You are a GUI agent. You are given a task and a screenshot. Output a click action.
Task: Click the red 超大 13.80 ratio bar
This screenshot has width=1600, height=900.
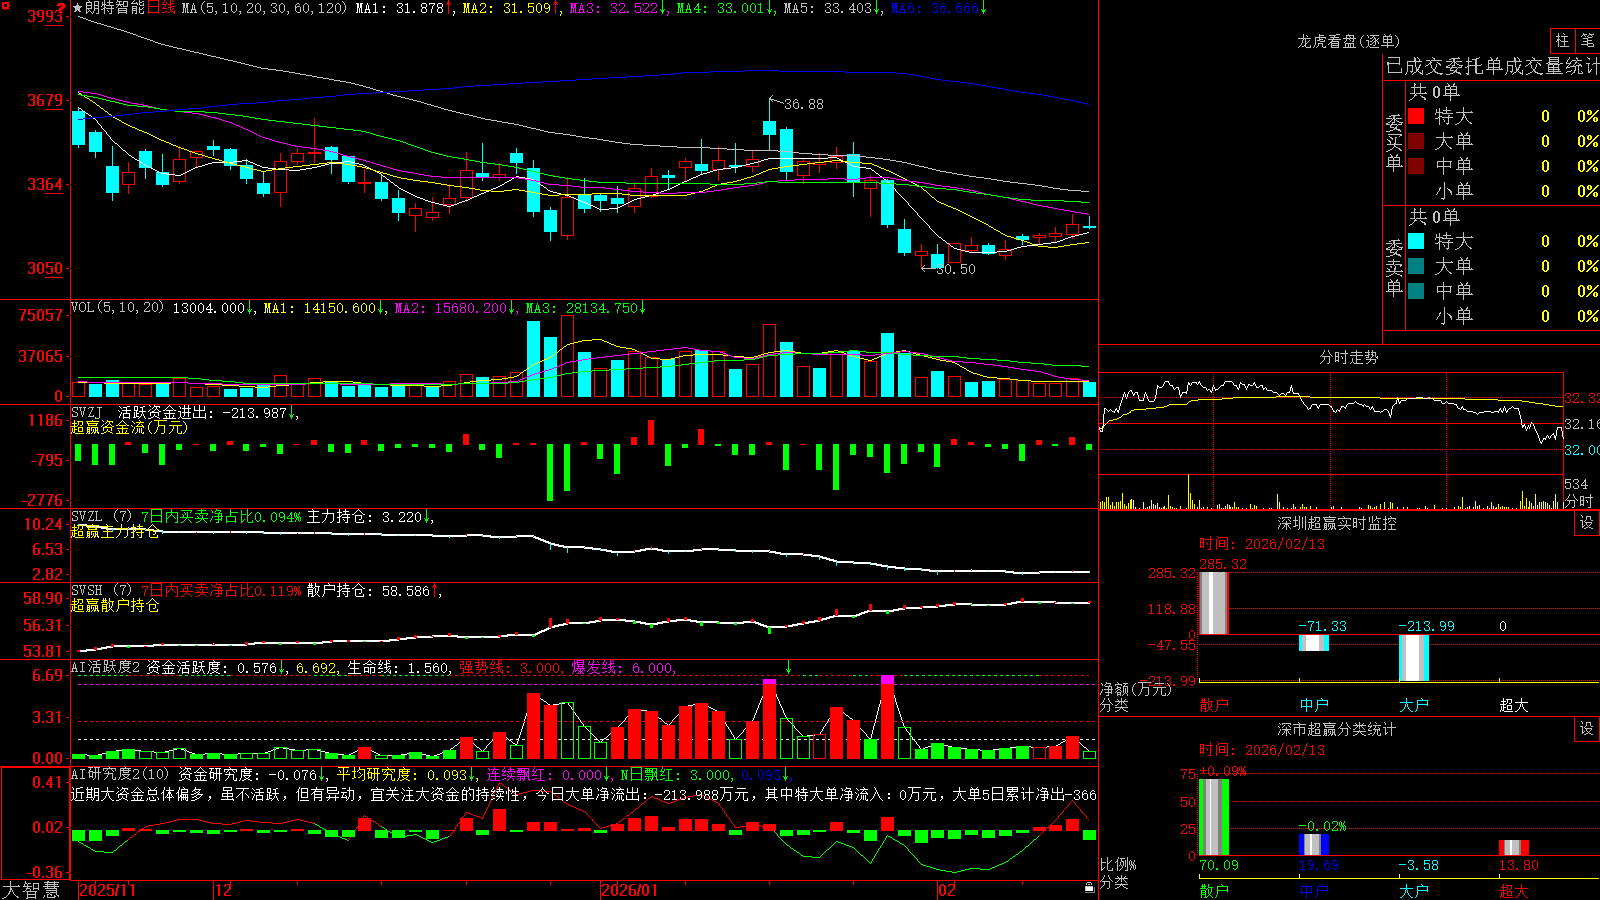tap(1514, 848)
